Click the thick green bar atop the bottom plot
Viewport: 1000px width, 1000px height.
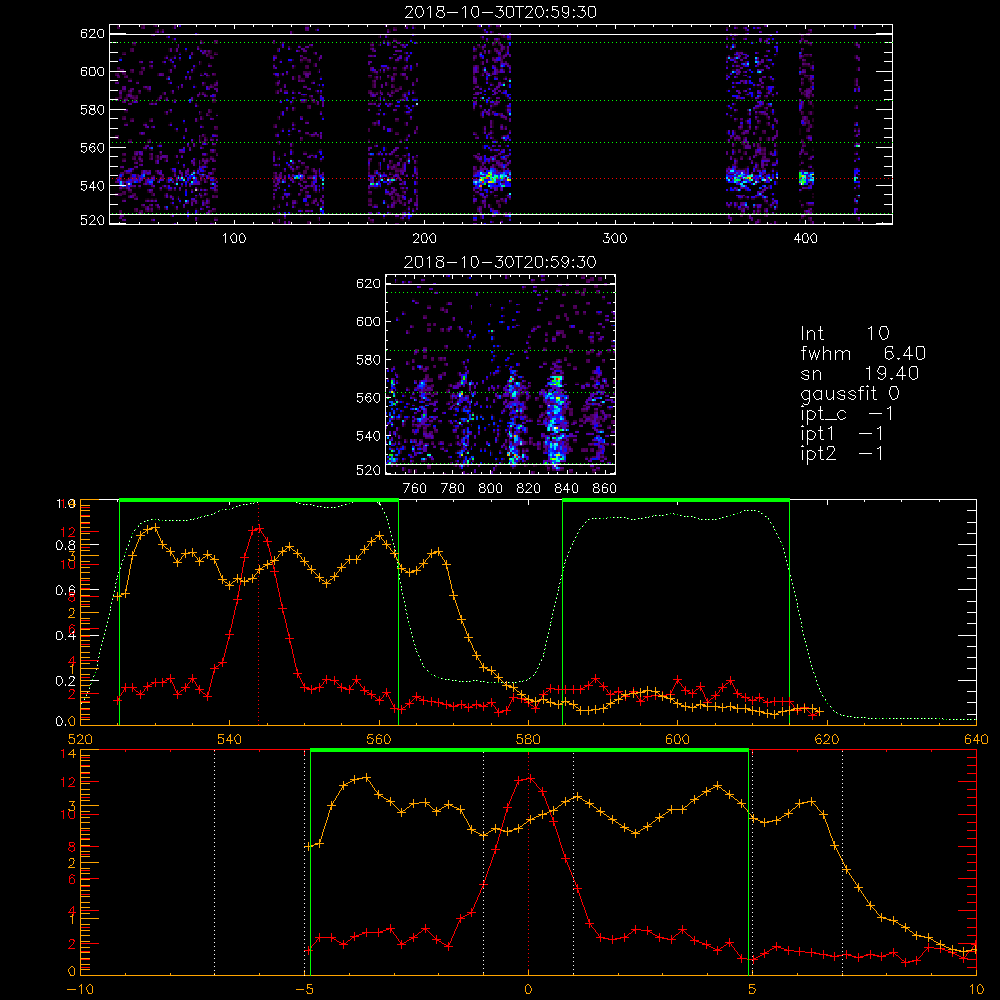(529, 751)
